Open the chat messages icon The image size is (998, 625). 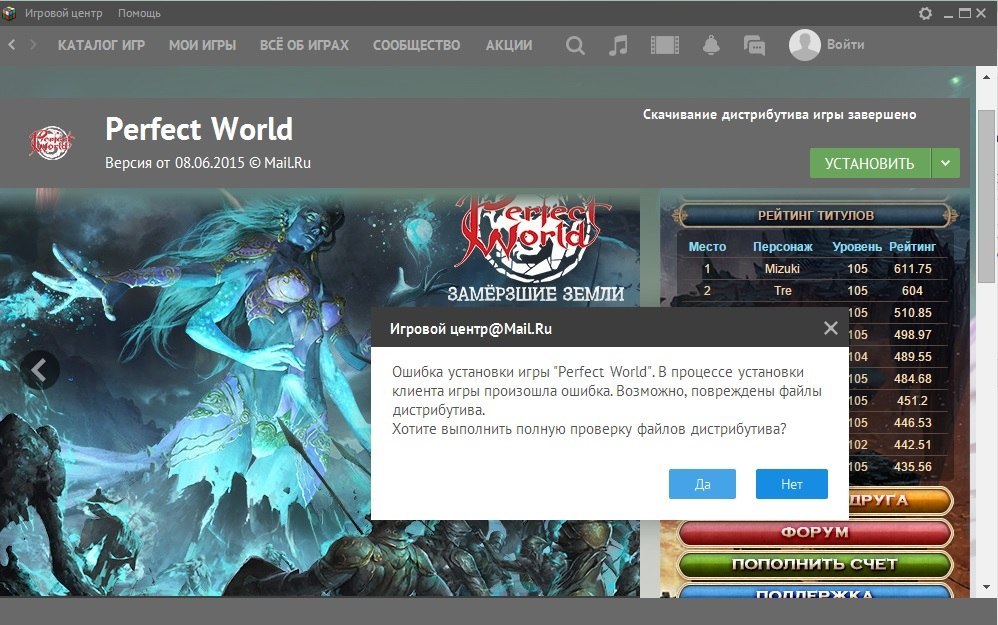(x=754, y=45)
